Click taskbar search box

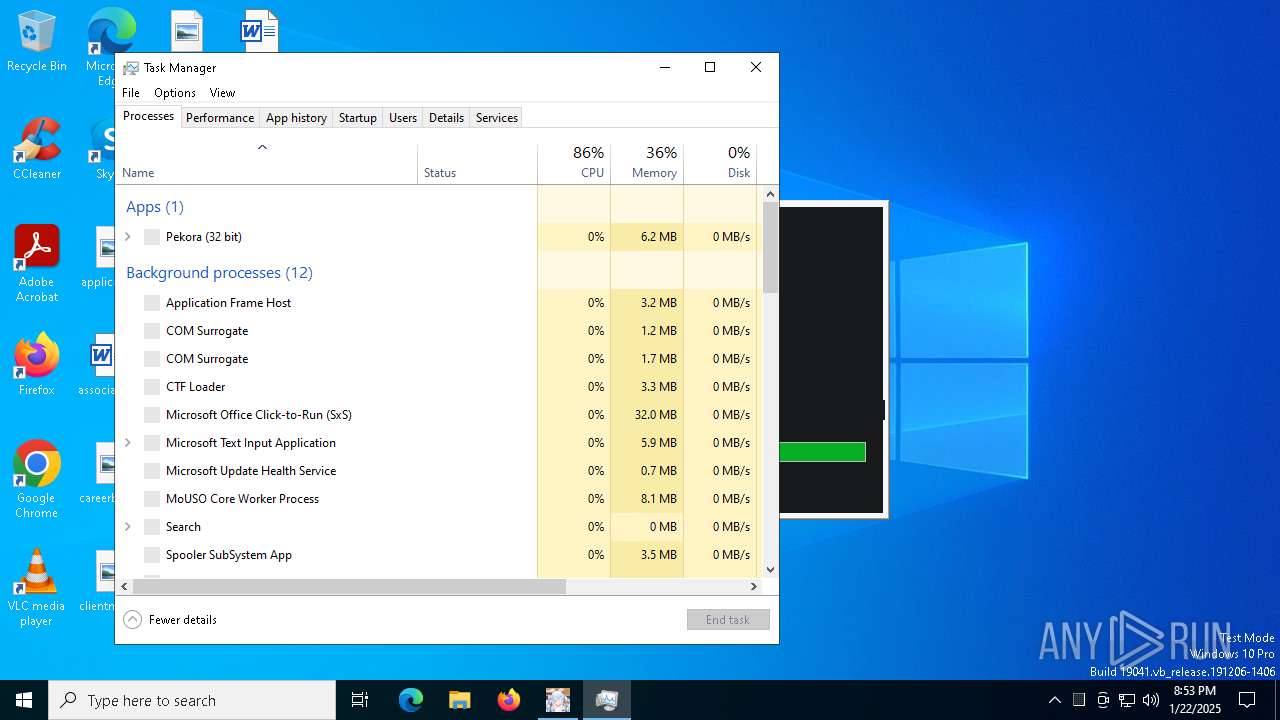coord(192,700)
